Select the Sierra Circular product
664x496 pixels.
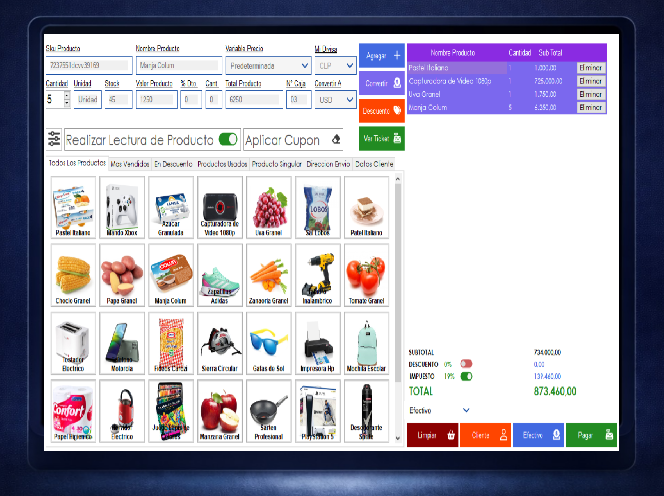220,340
